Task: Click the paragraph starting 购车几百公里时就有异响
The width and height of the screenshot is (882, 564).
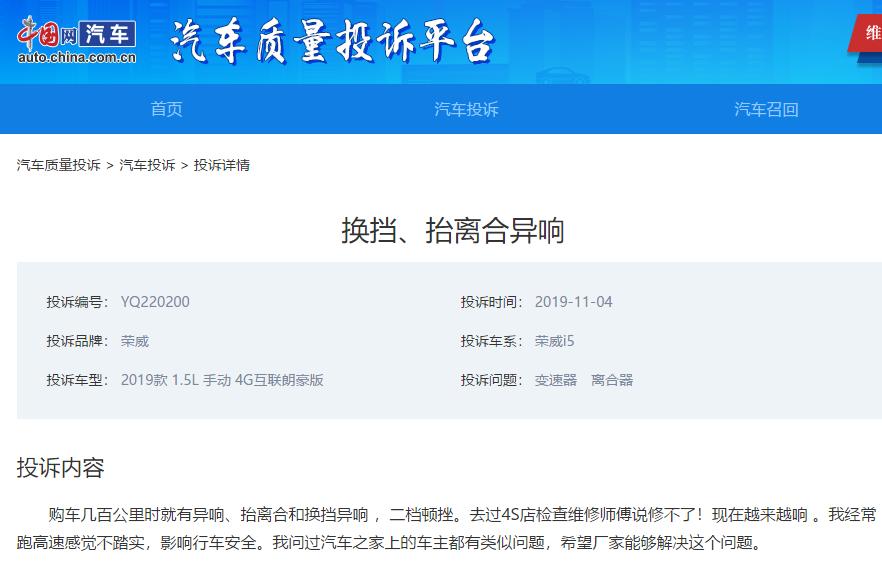Action: (x=447, y=529)
